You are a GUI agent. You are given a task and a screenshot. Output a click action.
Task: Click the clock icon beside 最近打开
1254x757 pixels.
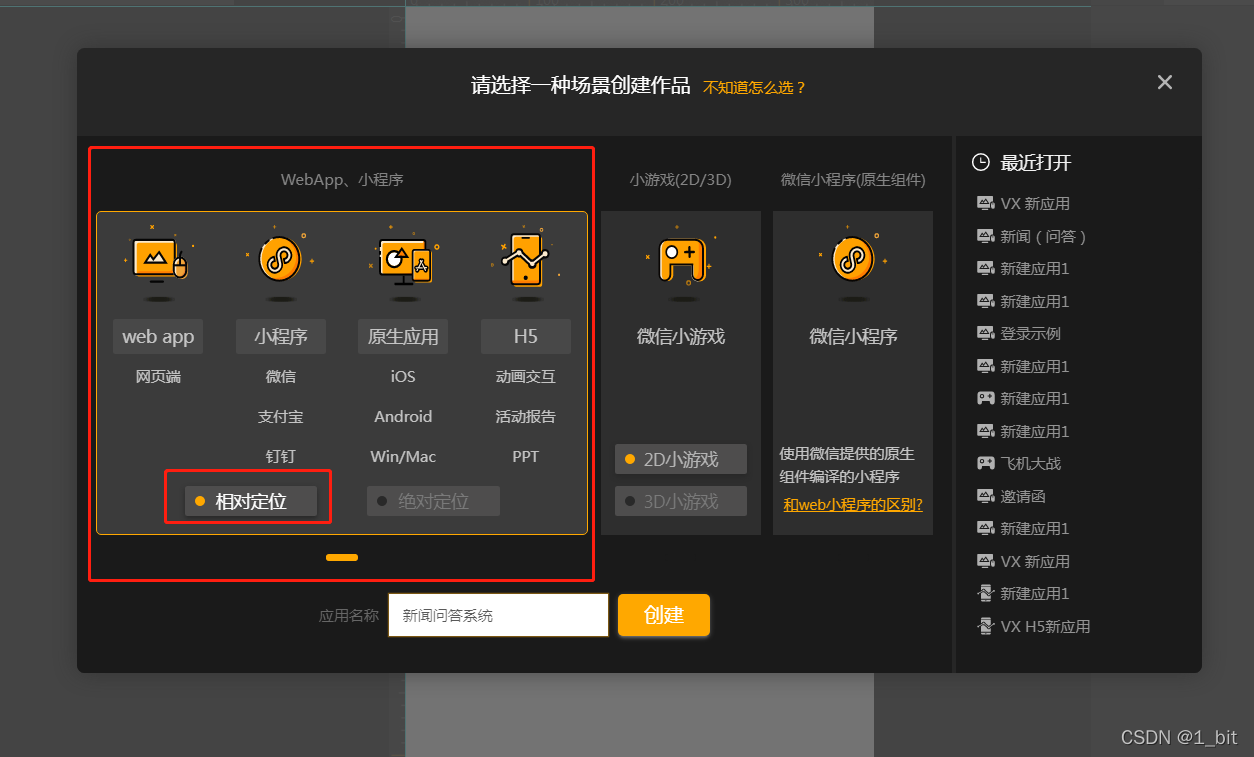click(x=981, y=162)
